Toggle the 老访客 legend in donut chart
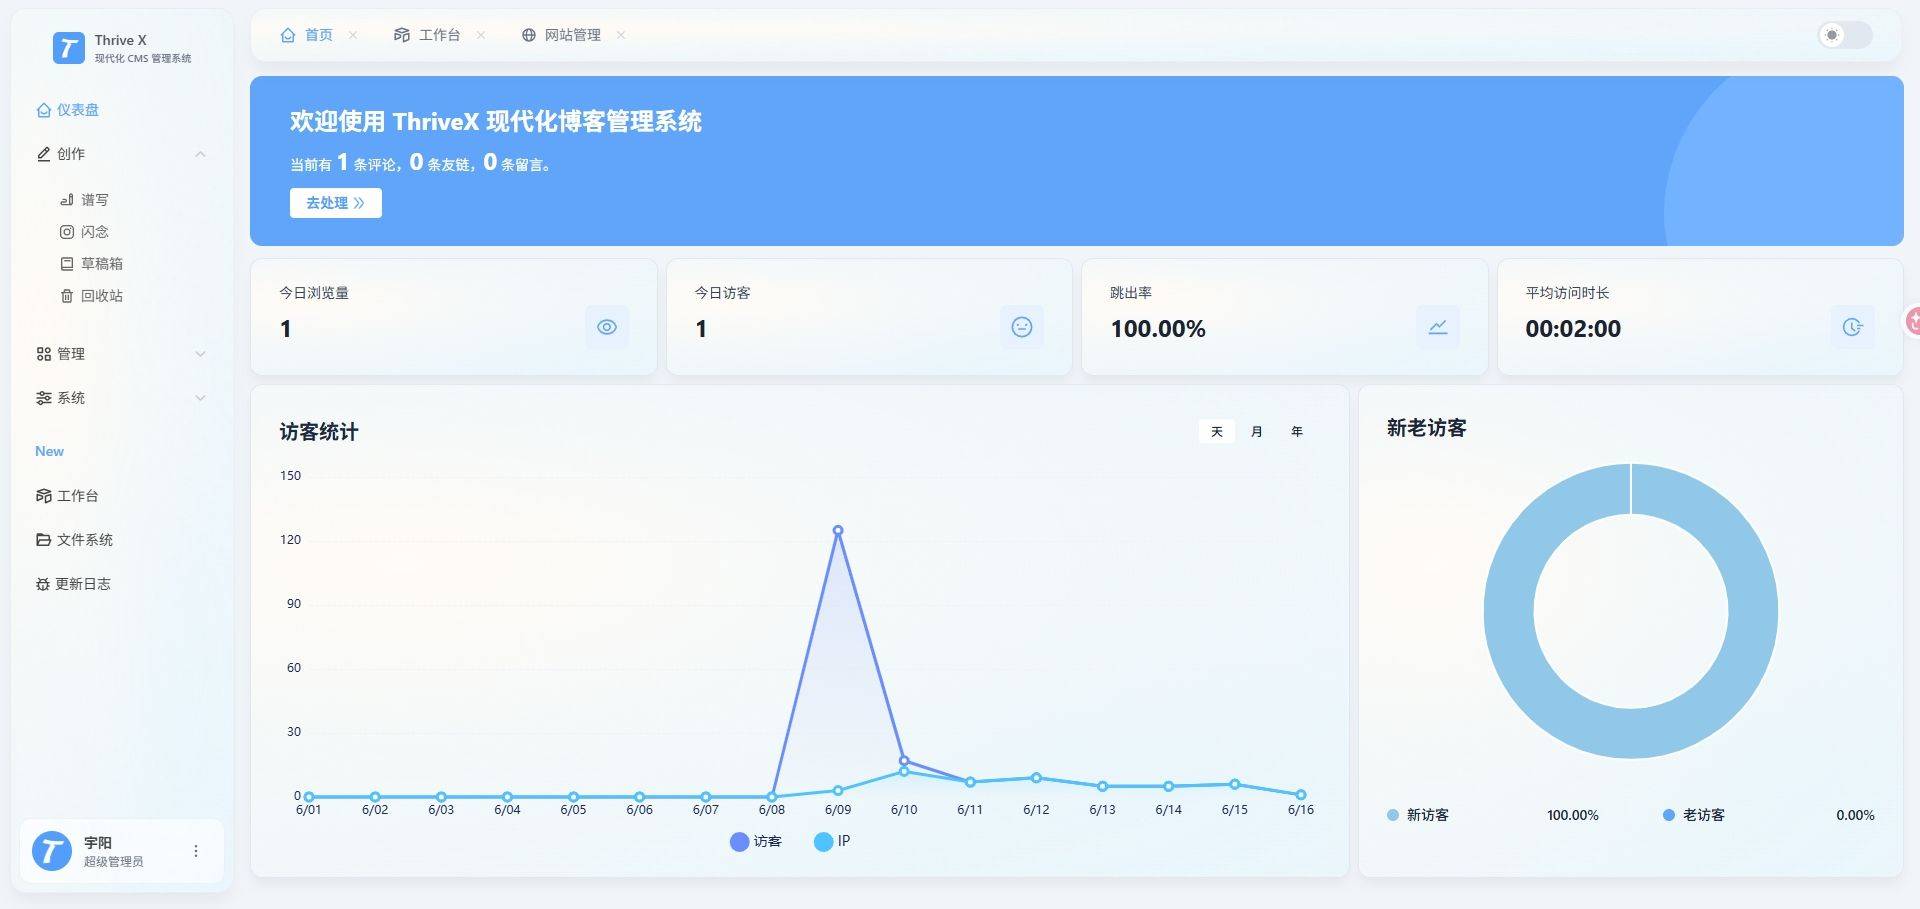This screenshot has height=909, width=1920. click(x=1694, y=815)
